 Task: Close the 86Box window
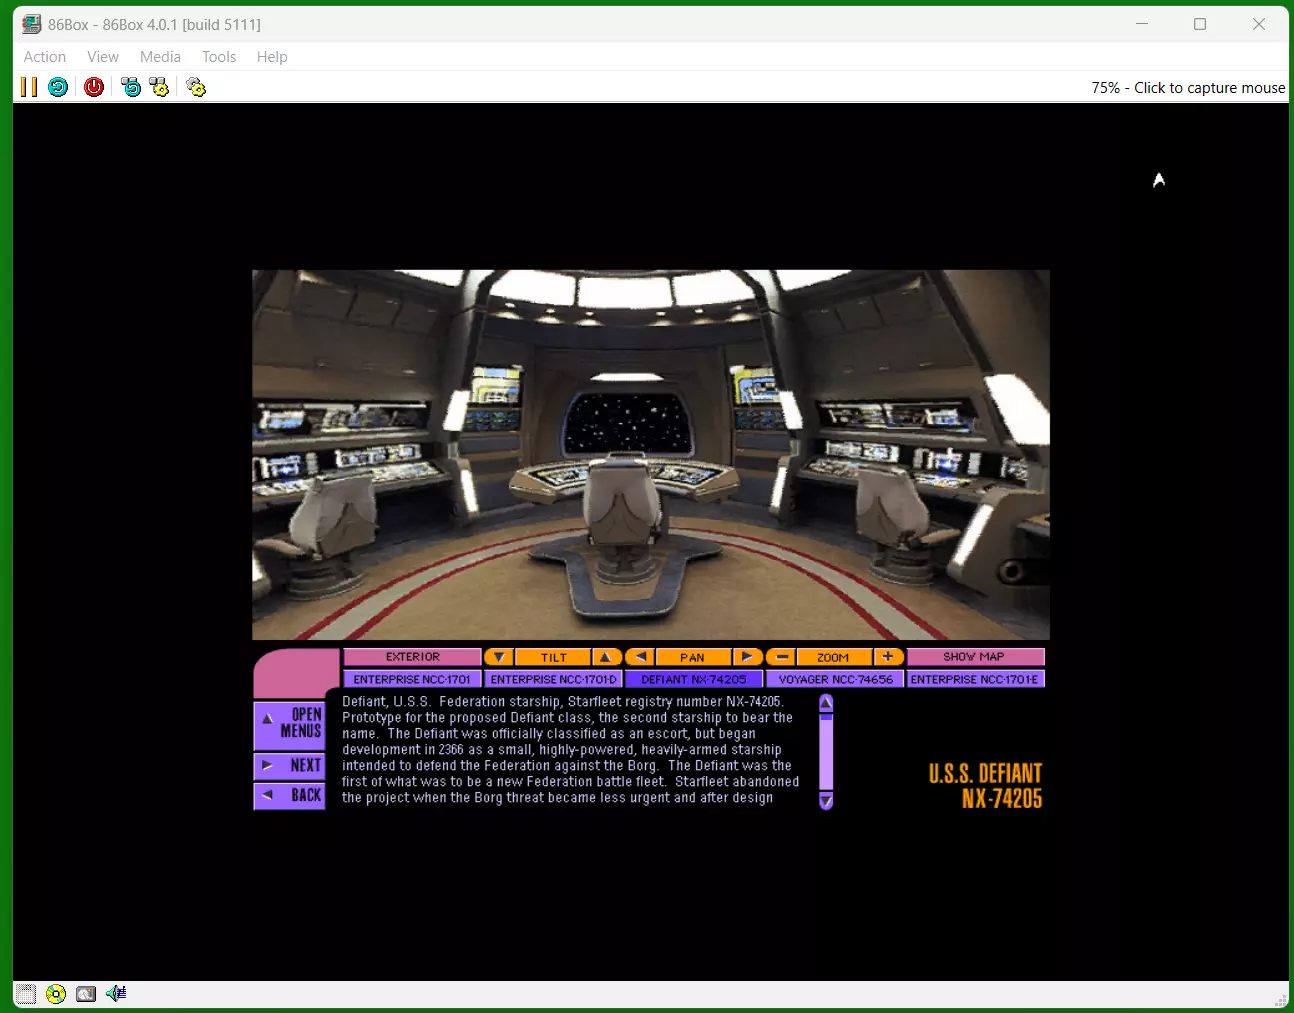pyautogui.click(x=1259, y=24)
